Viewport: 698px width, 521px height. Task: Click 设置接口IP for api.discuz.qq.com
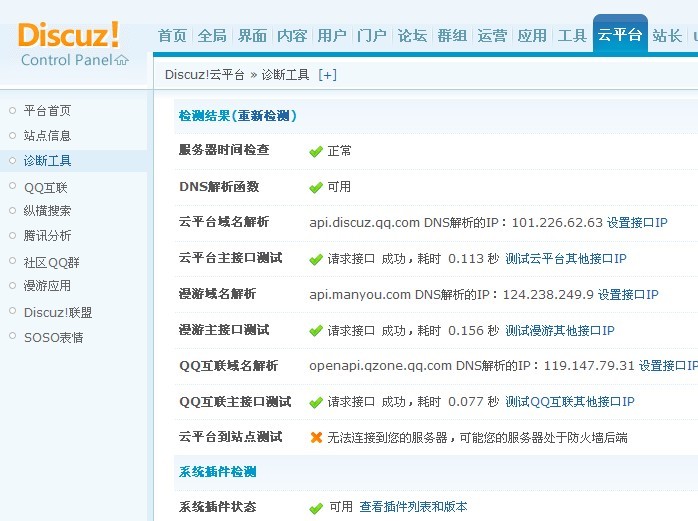pos(637,222)
